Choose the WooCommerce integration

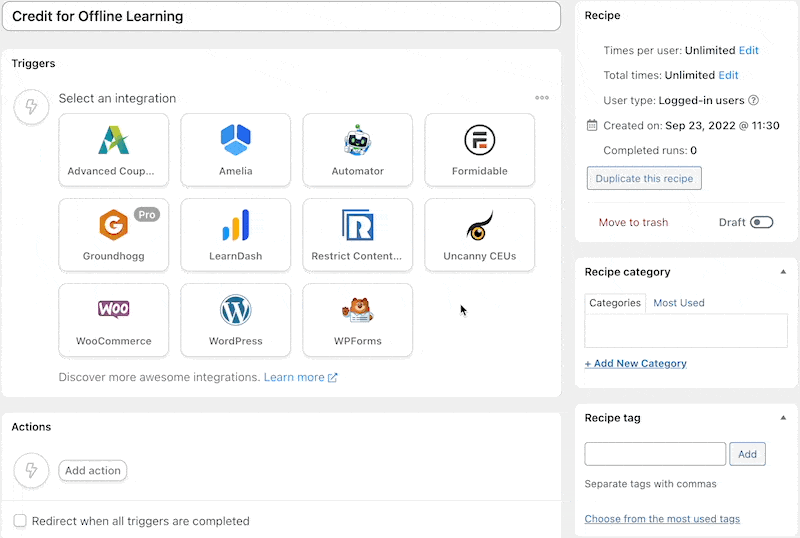pos(113,320)
